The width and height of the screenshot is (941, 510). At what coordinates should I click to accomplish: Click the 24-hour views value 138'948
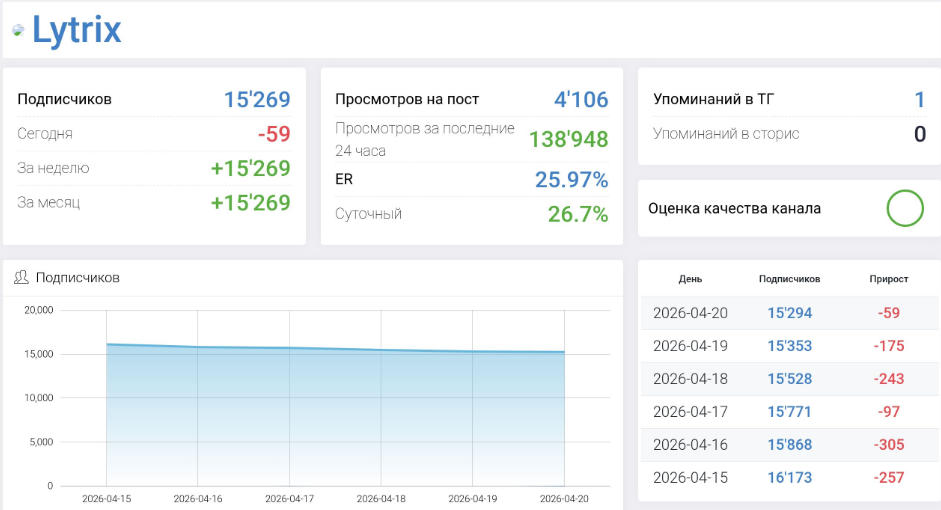point(568,139)
